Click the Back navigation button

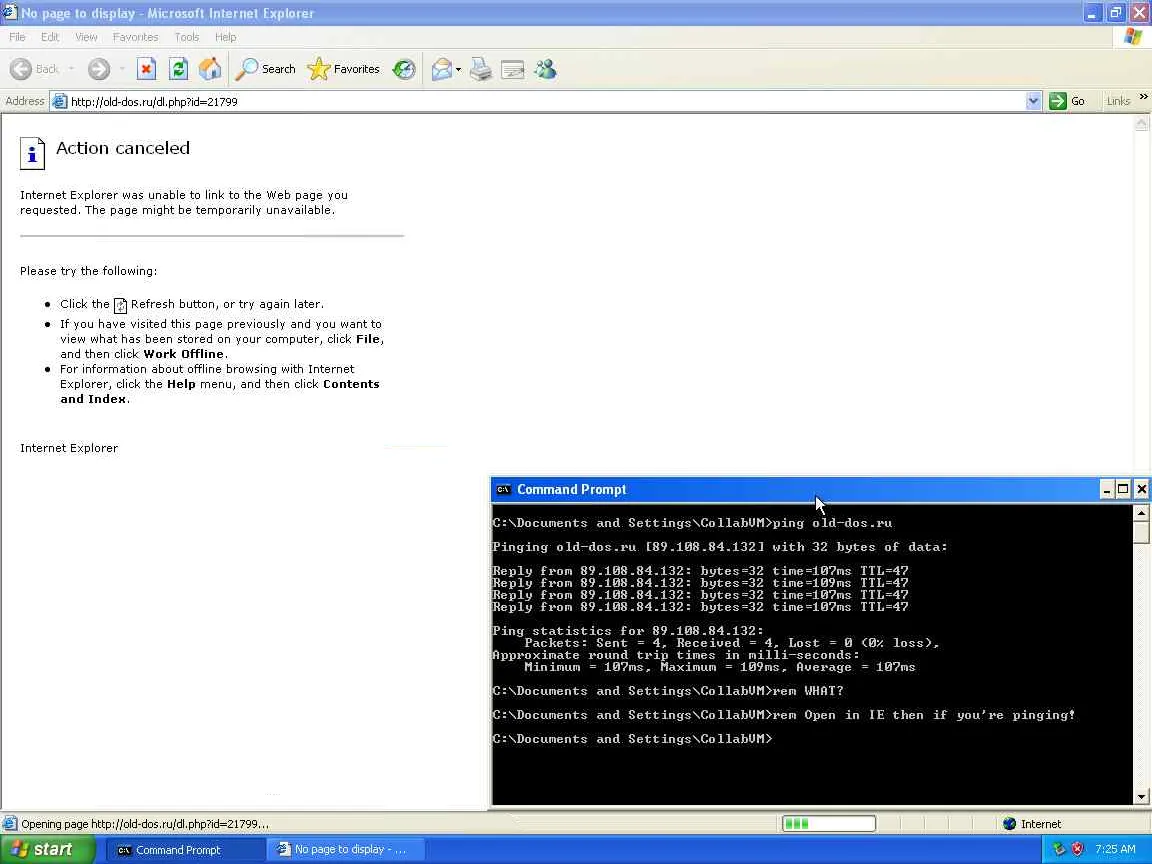34,69
